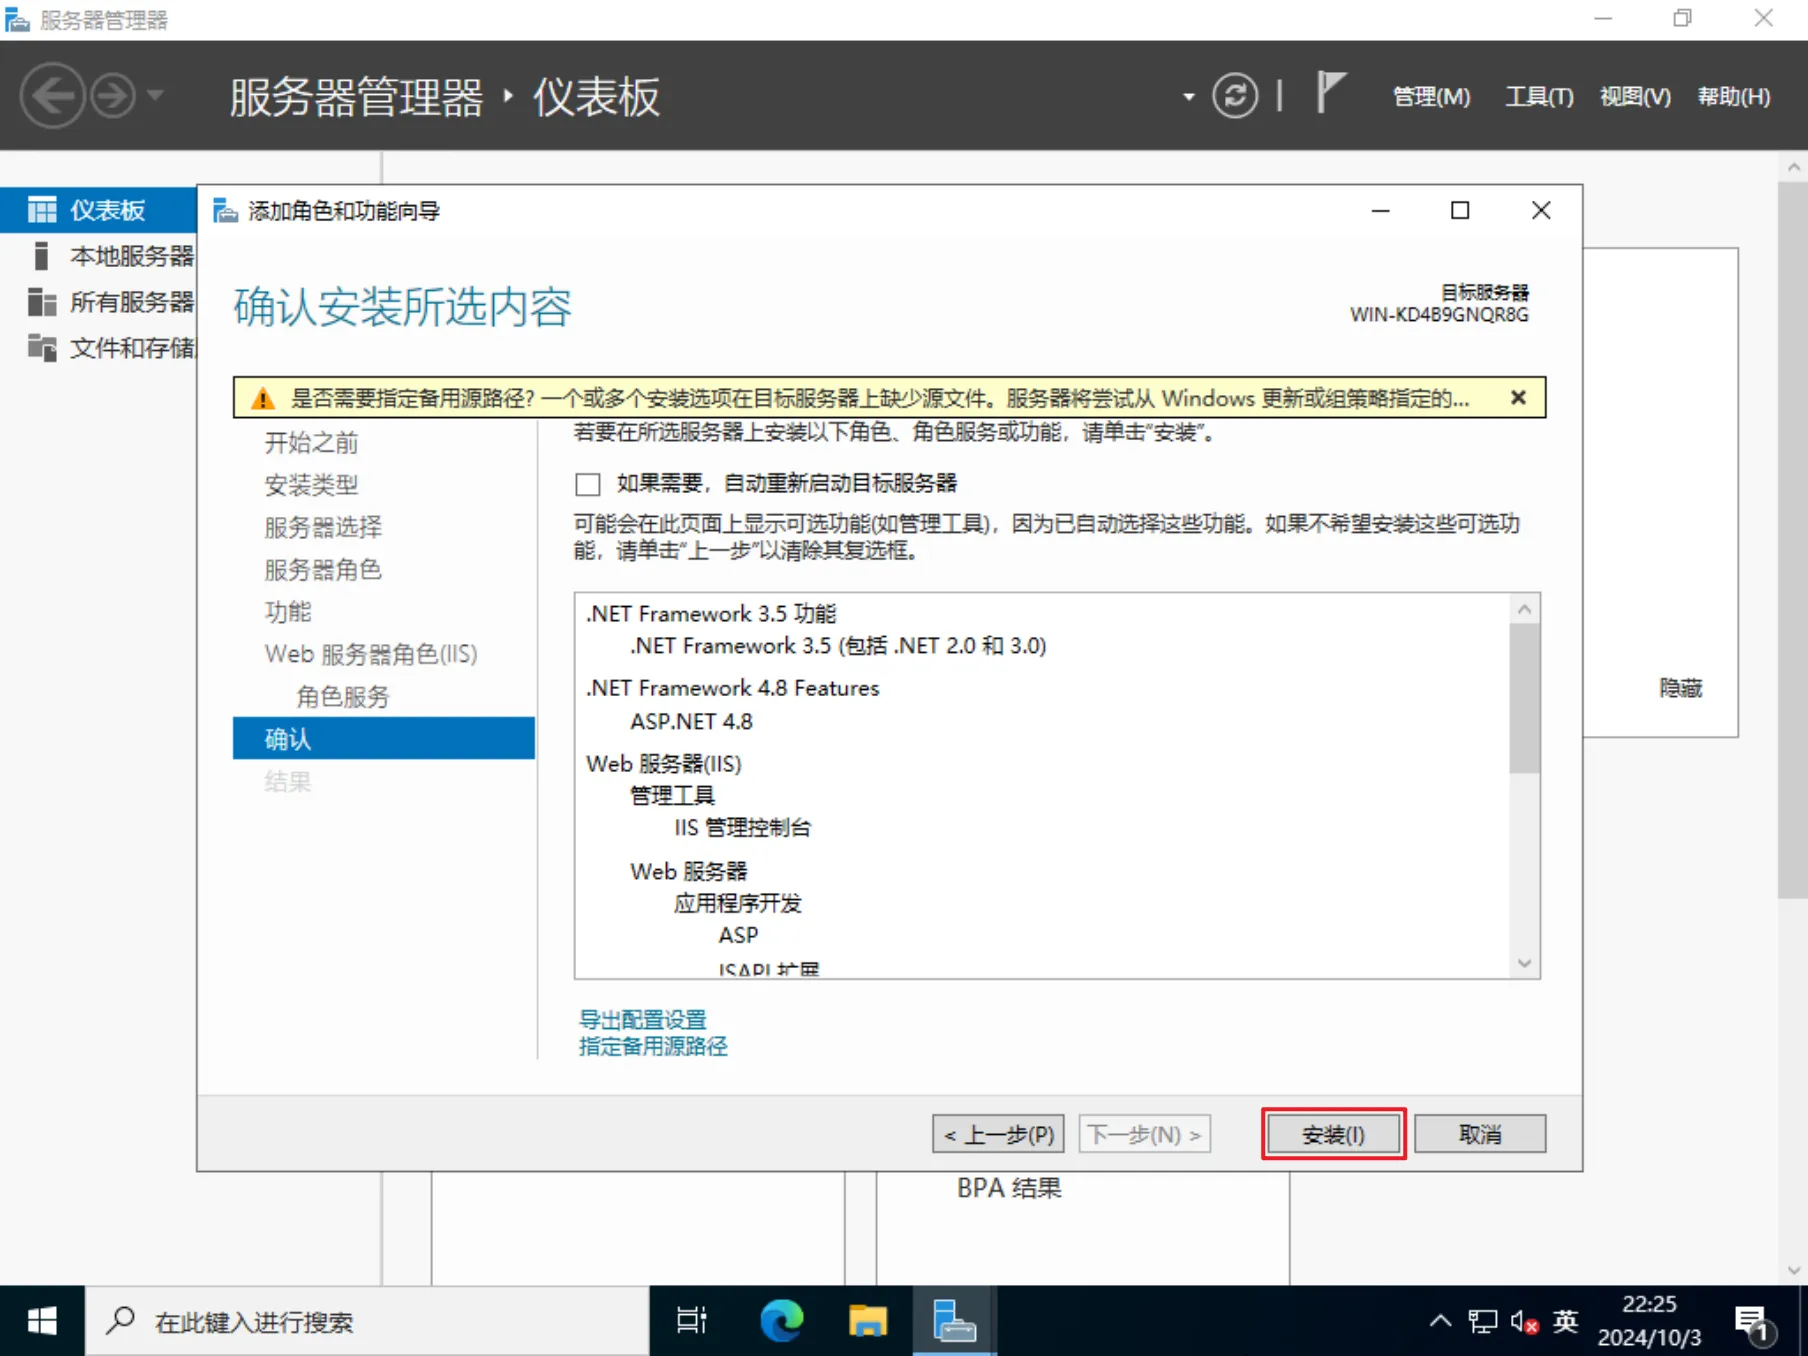Dismiss the yellow warning banner with X

coord(1518,398)
